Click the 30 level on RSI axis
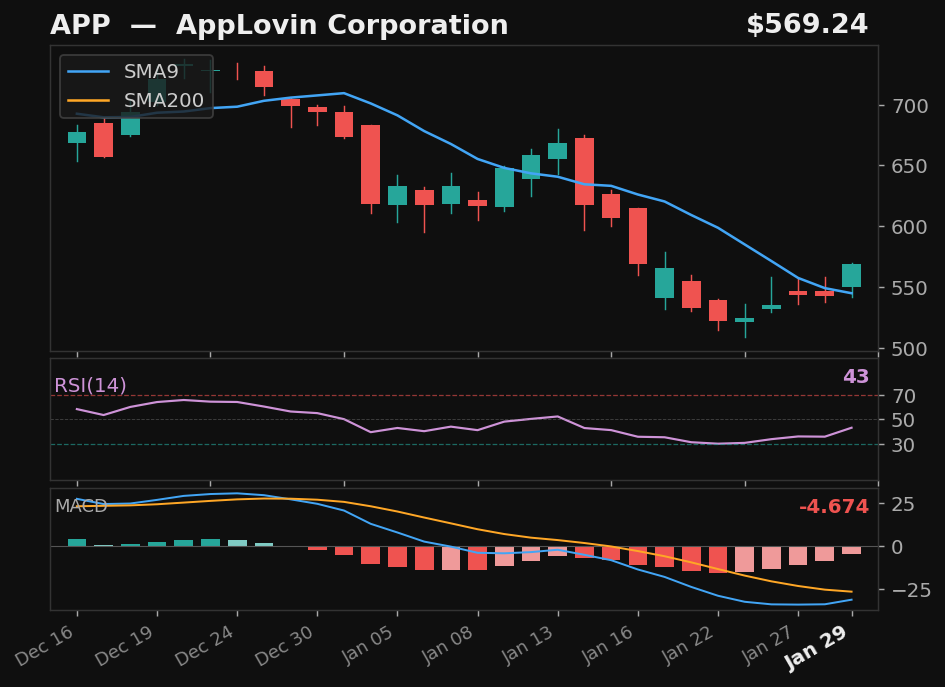Screen dimensions: 945x687 click(x=904, y=445)
